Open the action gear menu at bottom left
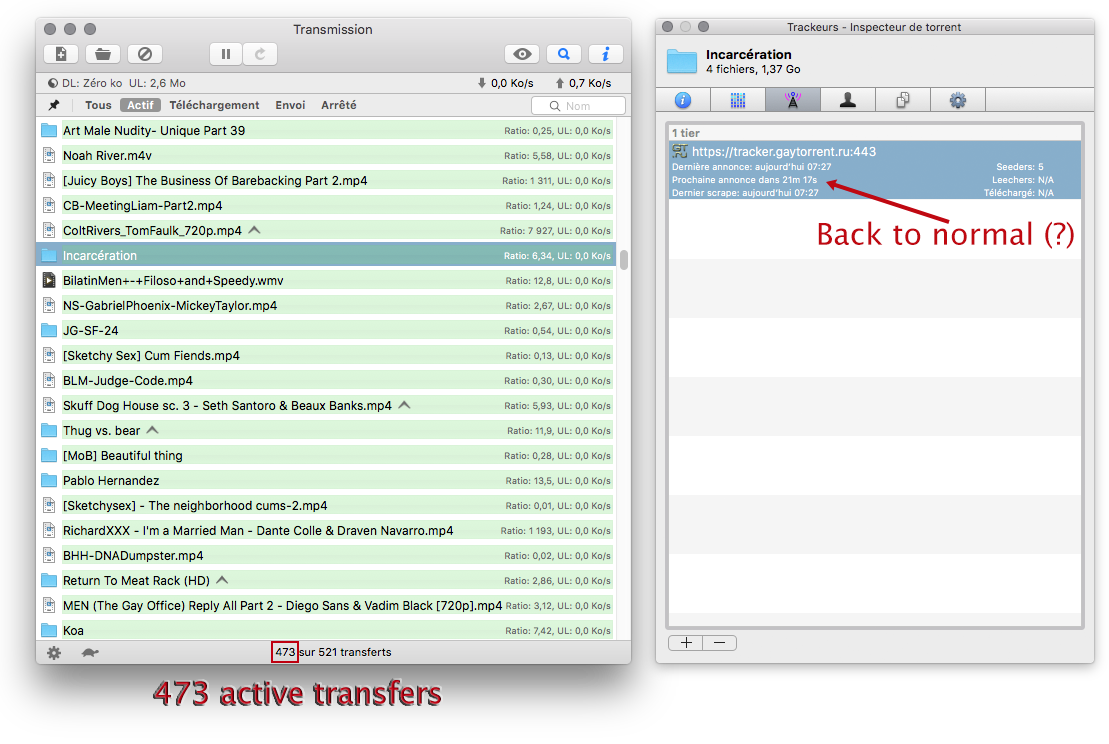1109x744 pixels. [54, 653]
